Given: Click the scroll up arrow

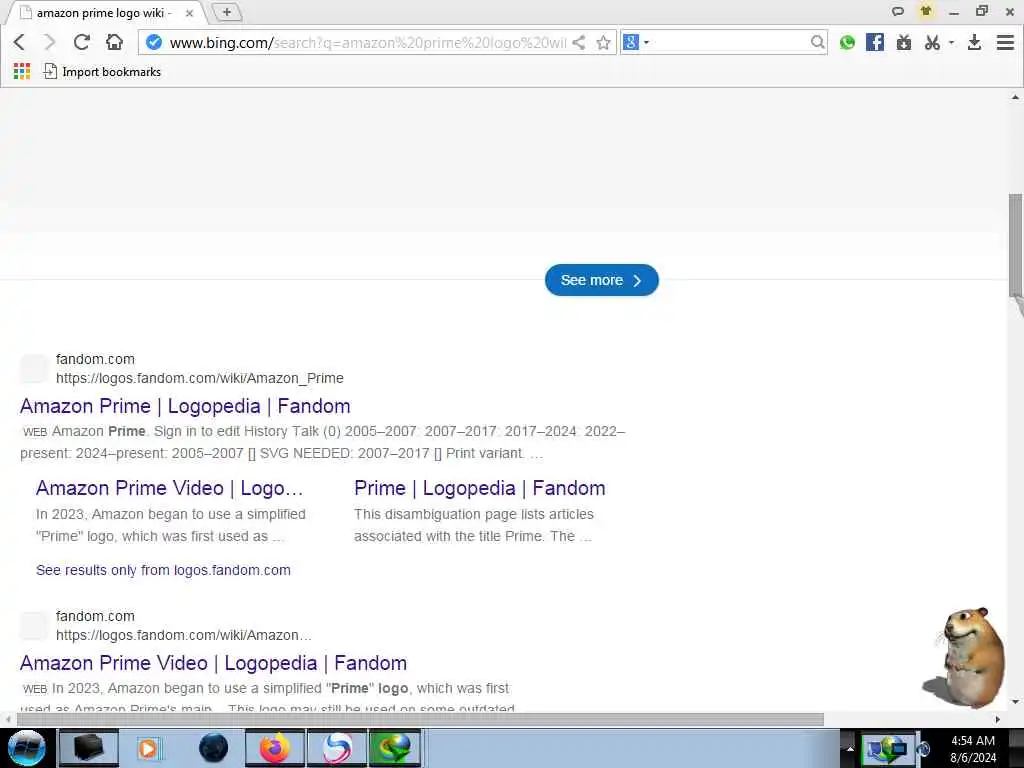Looking at the screenshot, I should 1015,97.
